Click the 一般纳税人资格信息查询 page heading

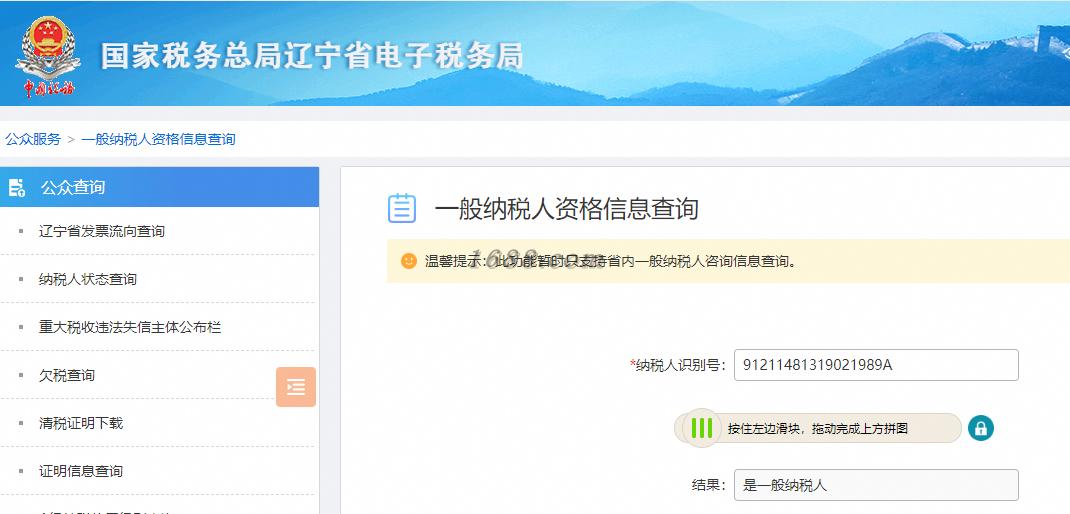(x=566, y=208)
